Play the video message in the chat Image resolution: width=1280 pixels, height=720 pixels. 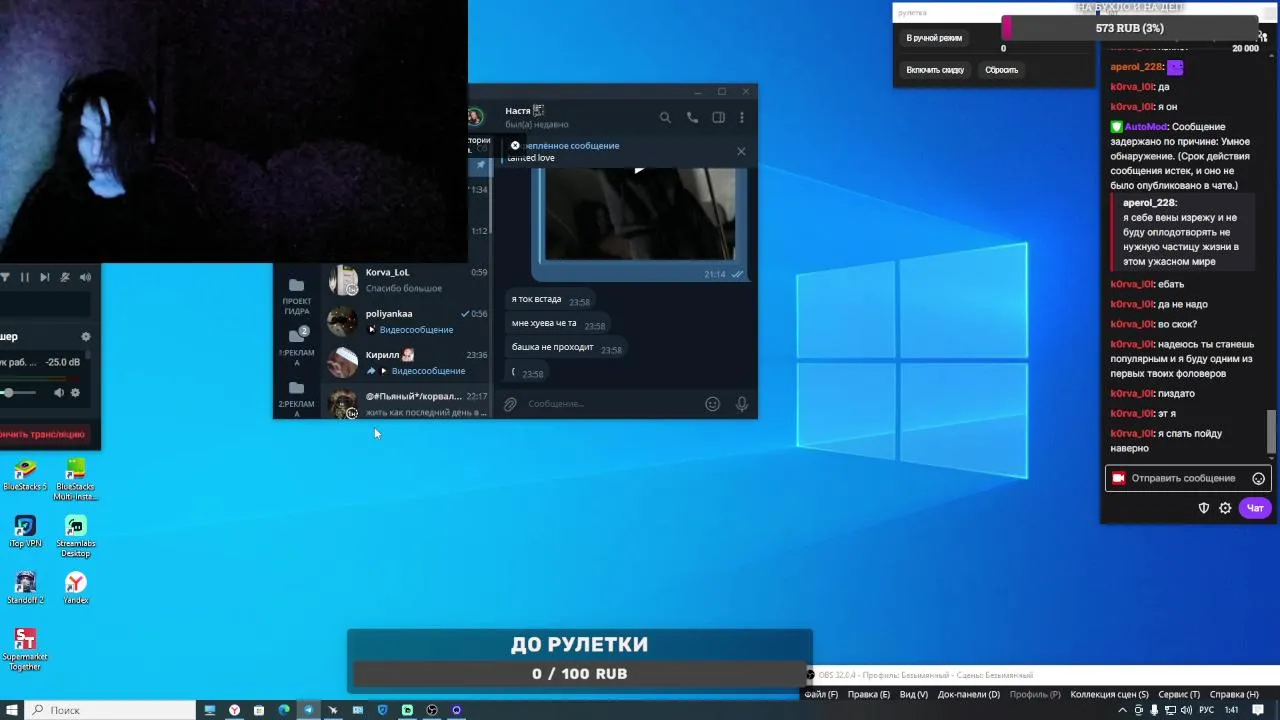click(x=640, y=169)
